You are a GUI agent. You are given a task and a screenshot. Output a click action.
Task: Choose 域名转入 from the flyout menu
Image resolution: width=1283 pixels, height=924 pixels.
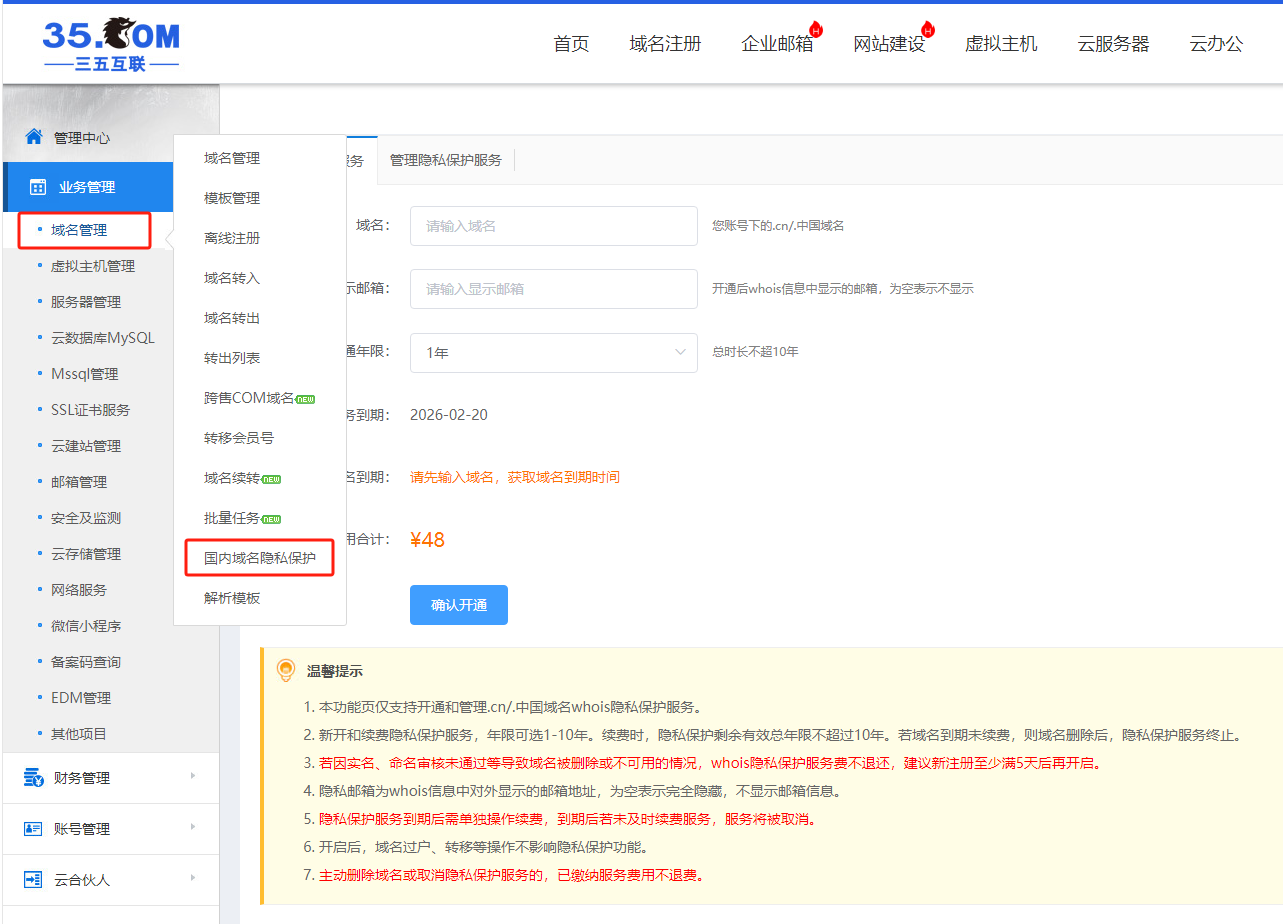point(232,278)
